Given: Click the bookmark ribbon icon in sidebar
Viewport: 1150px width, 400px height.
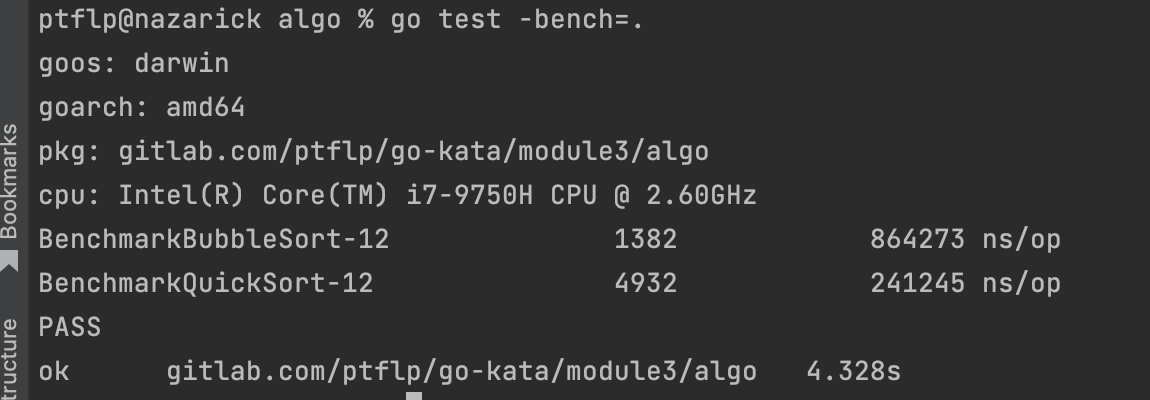Looking at the screenshot, I should click(10, 262).
